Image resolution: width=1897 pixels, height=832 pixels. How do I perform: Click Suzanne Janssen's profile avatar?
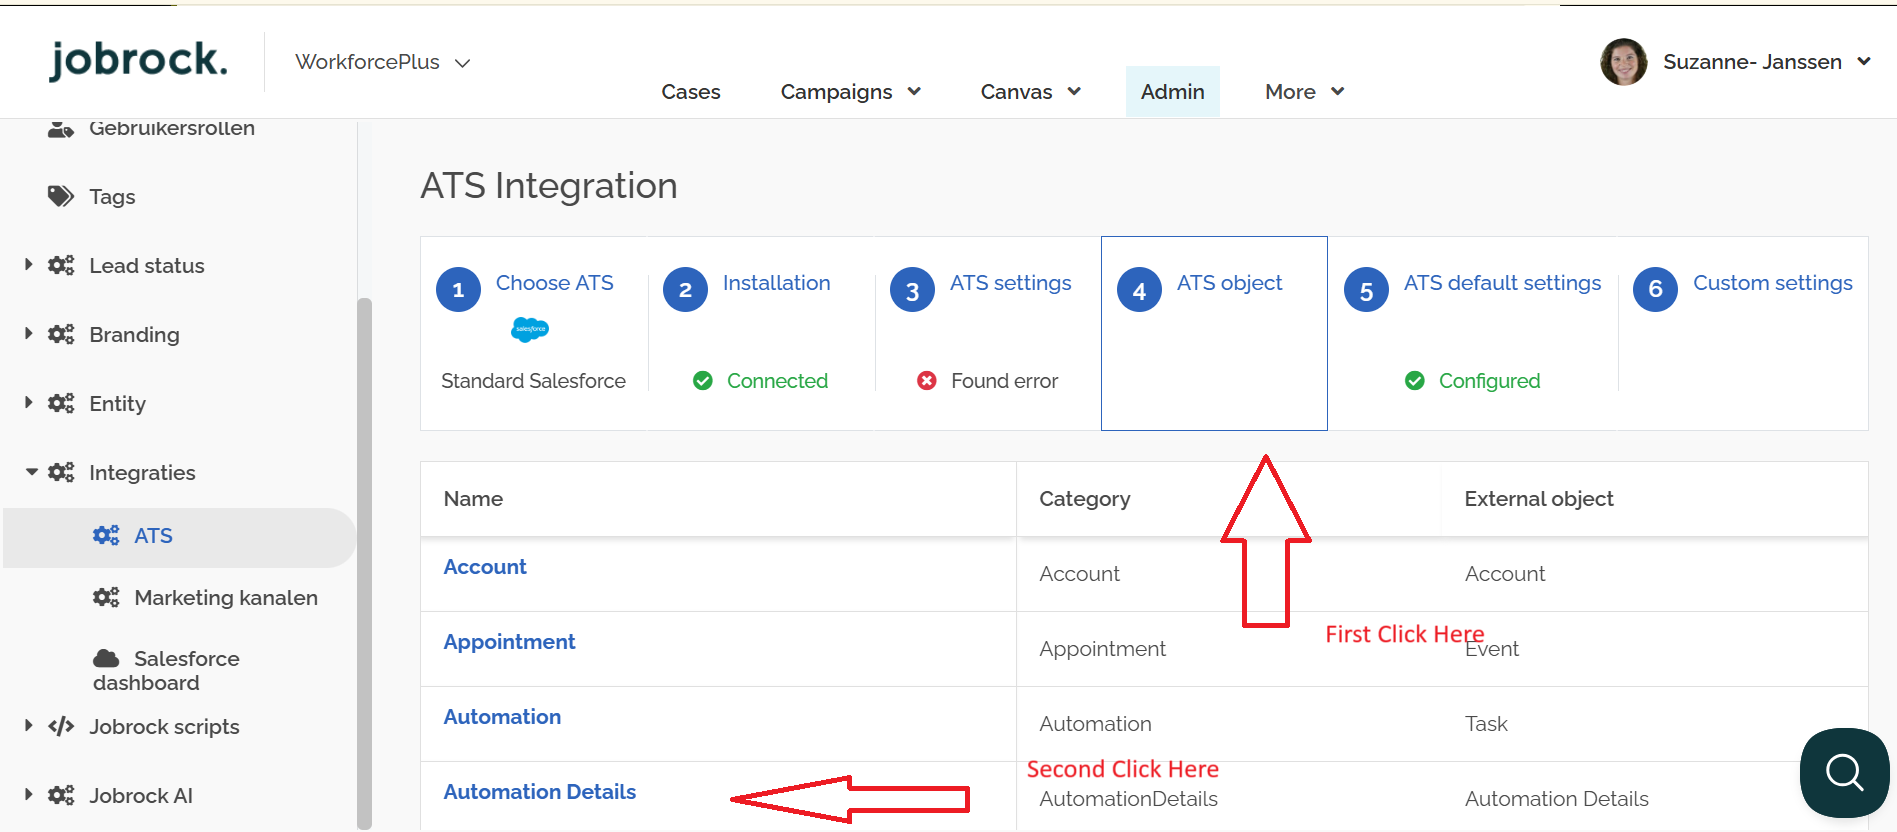click(x=1623, y=62)
